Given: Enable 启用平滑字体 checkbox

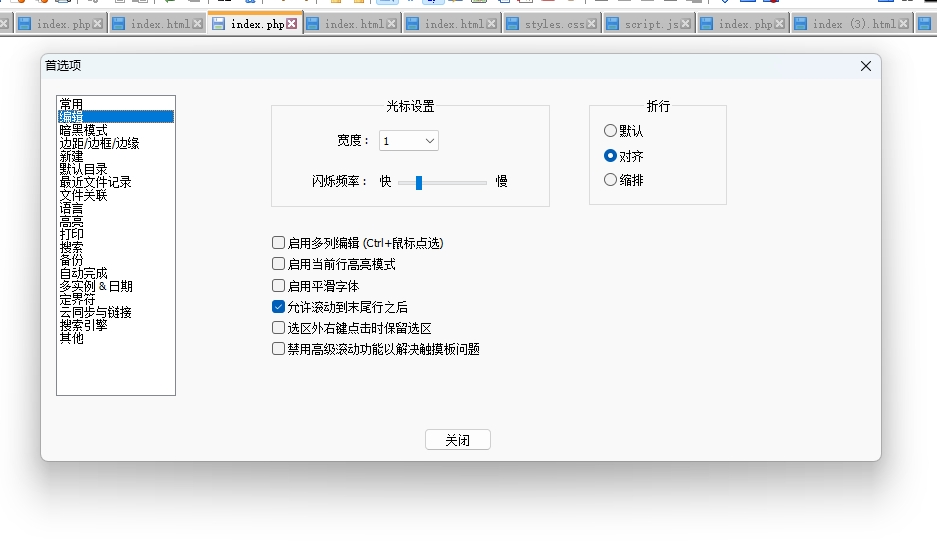Looking at the screenshot, I should click(279, 286).
